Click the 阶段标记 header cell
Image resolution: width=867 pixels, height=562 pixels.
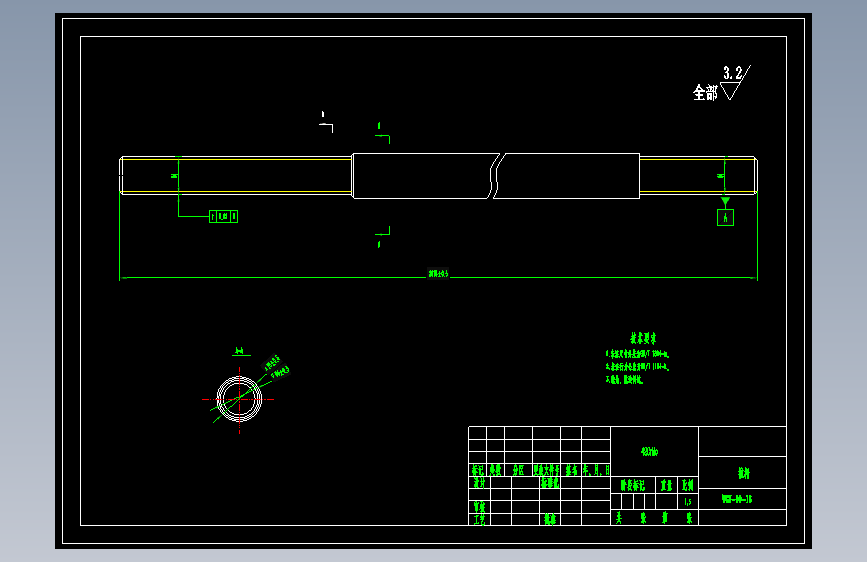(633, 485)
